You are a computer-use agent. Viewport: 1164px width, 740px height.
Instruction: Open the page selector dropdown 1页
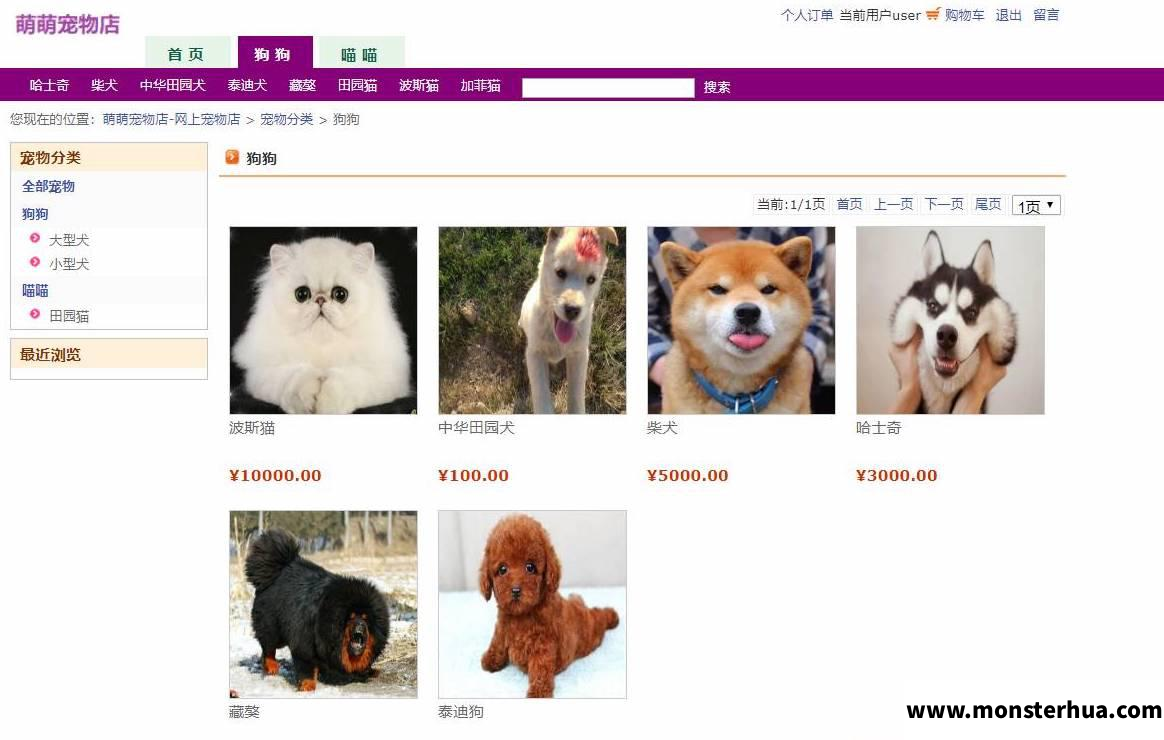[x=1036, y=205]
